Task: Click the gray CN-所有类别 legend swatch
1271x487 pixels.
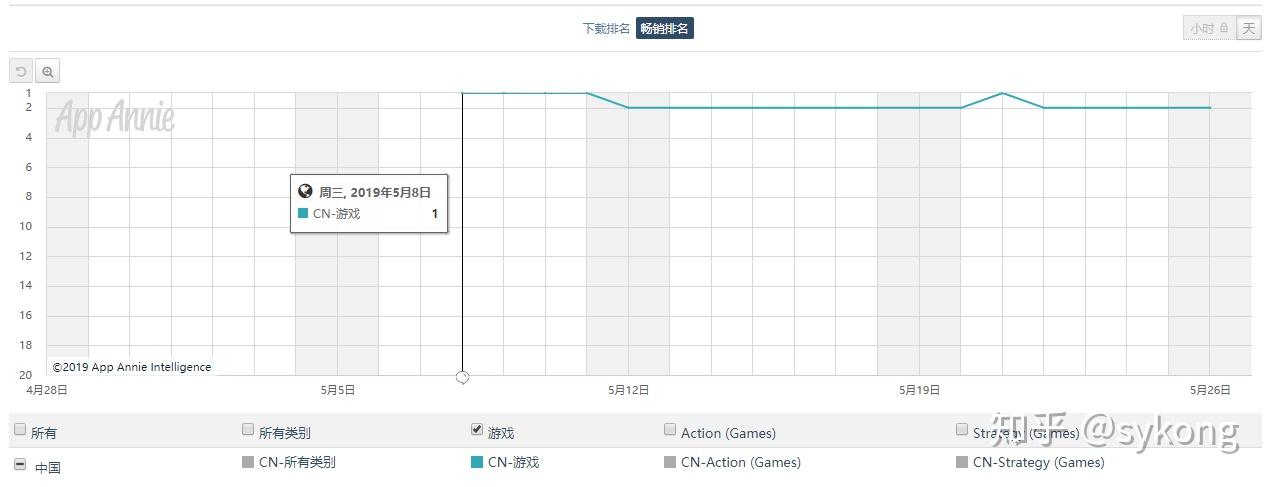Action: pyautogui.click(x=248, y=462)
